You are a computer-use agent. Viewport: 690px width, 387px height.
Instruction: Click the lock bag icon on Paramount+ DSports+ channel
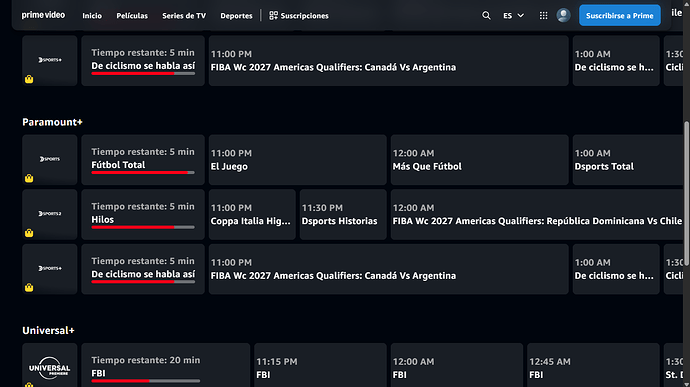(x=29, y=287)
